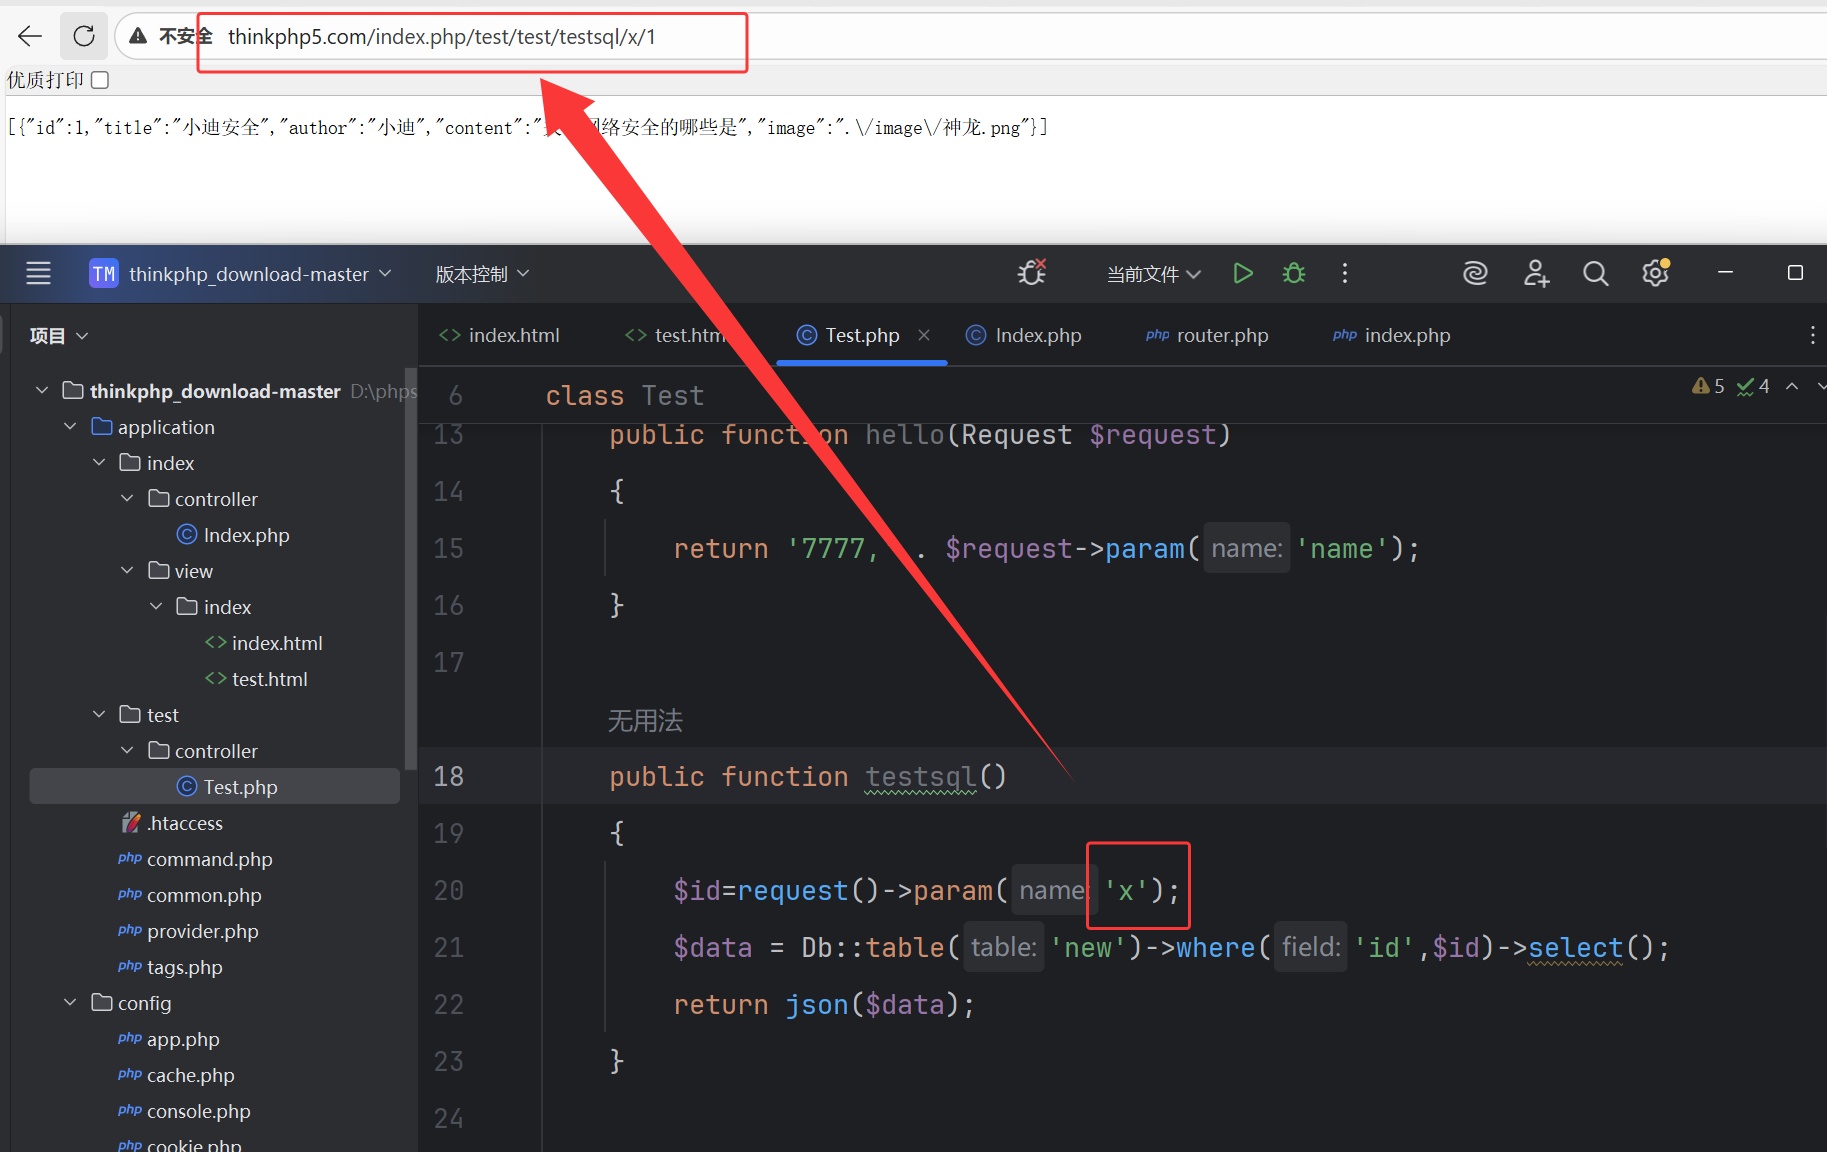Collapse thinkphp_download-master root folder
The height and width of the screenshot is (1152, 1827).
[x=42, y=391]
